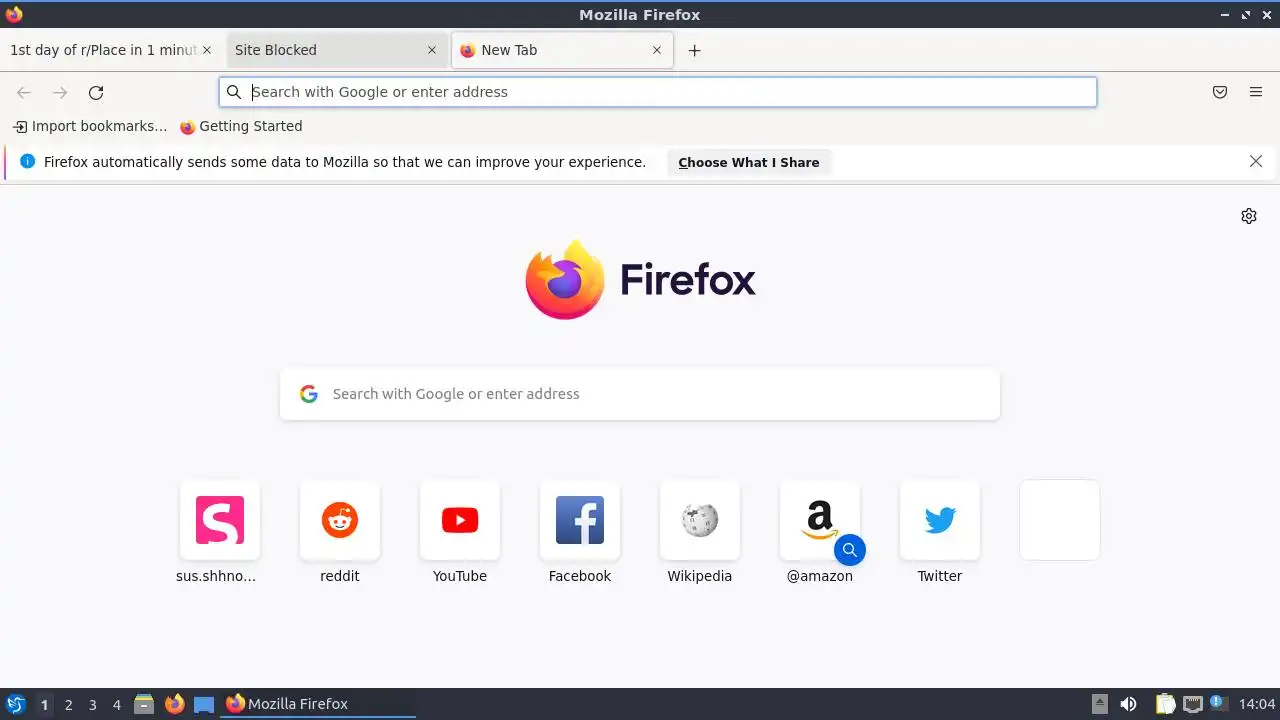Image resolution: width=1280 pixels, height=720 pixels.
Task: Click the Back navigation arrow
Action: 24,92
